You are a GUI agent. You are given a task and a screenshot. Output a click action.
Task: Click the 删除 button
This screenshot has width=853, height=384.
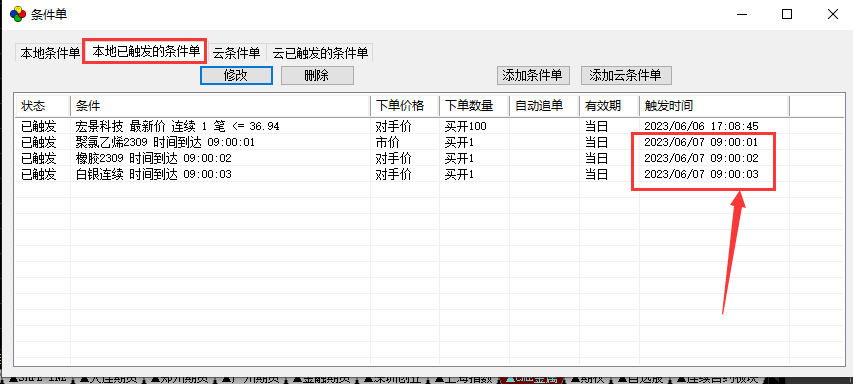click(317, 76)
